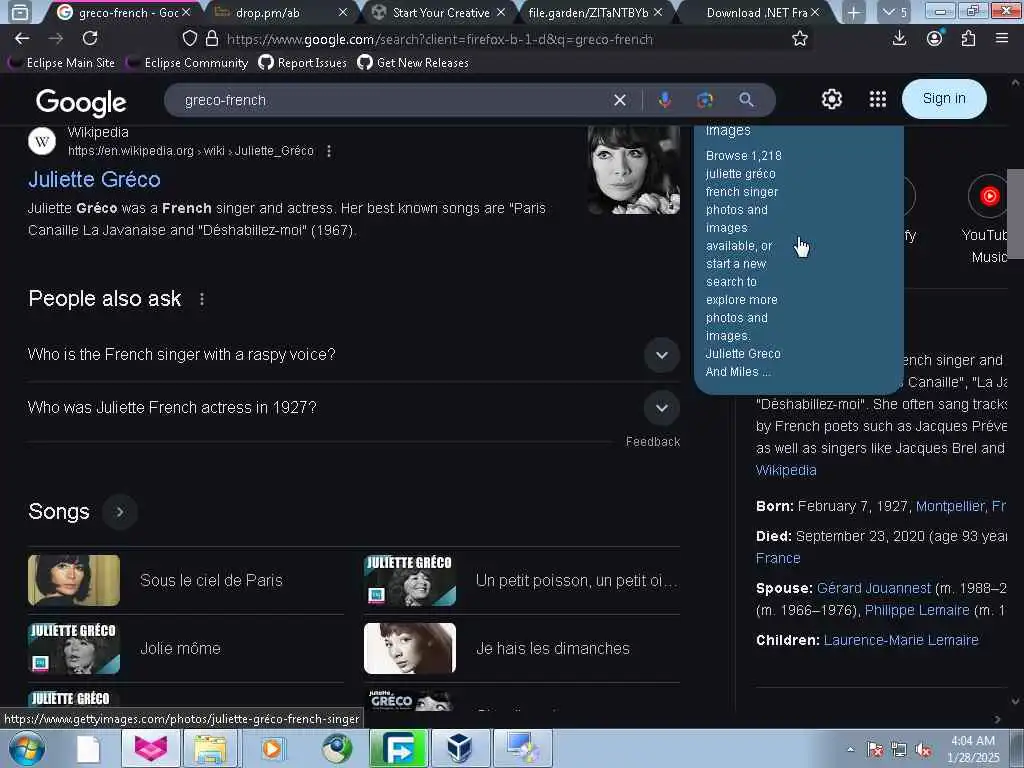The height and width of the screenshot is (768, 1024).
Task: Open the list all tabs dropdown
Action: tap(894, 12)
